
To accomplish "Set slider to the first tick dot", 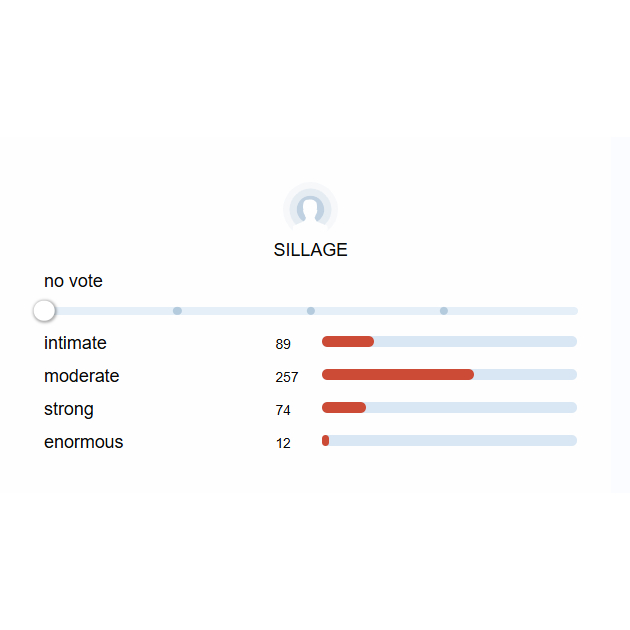I will coord(177,311).
